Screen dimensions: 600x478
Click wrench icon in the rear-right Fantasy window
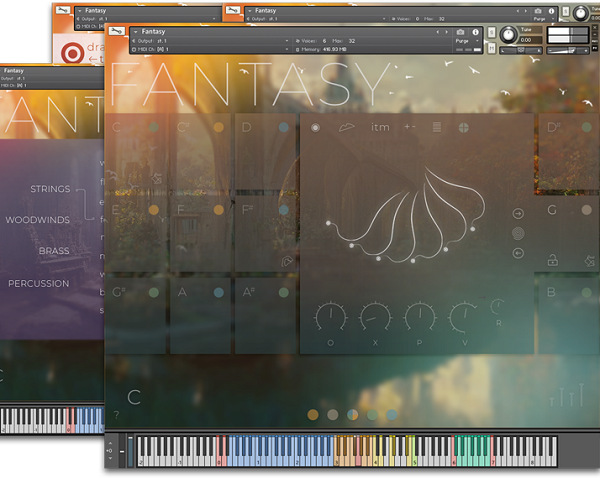pos(232,10)
